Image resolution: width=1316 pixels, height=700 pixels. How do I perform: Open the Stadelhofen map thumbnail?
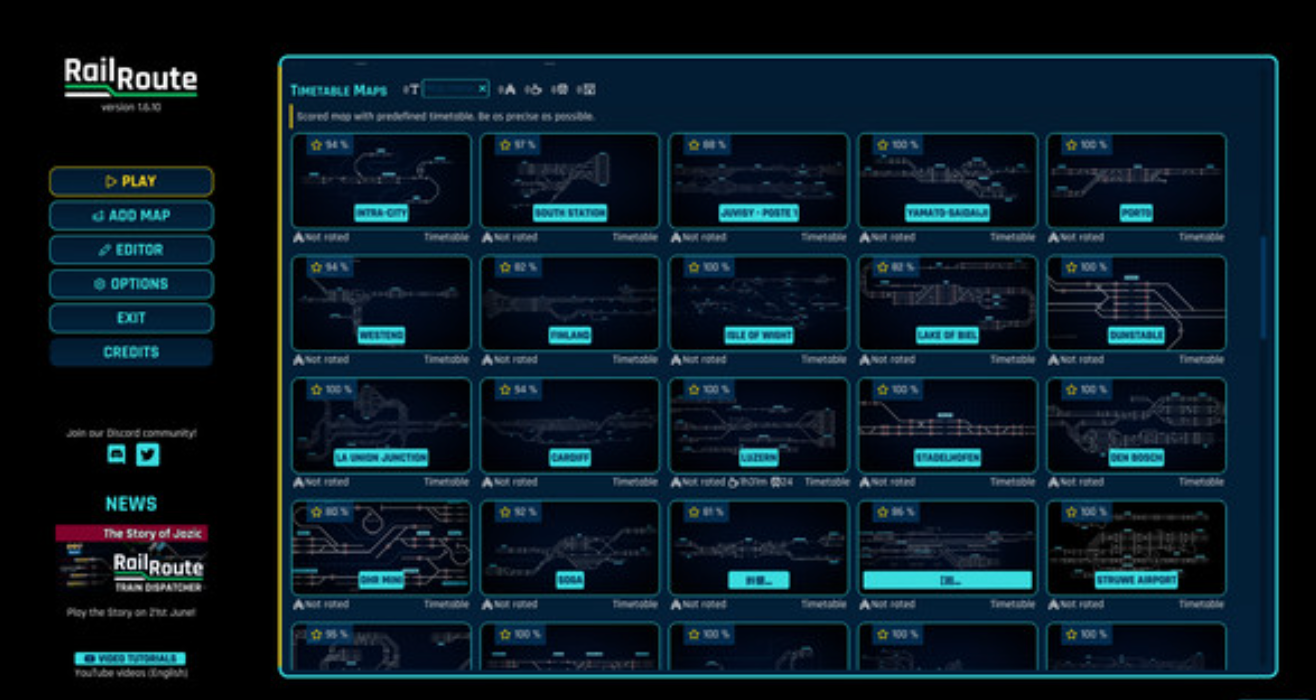pyautogui.click(x=947, y=425)
